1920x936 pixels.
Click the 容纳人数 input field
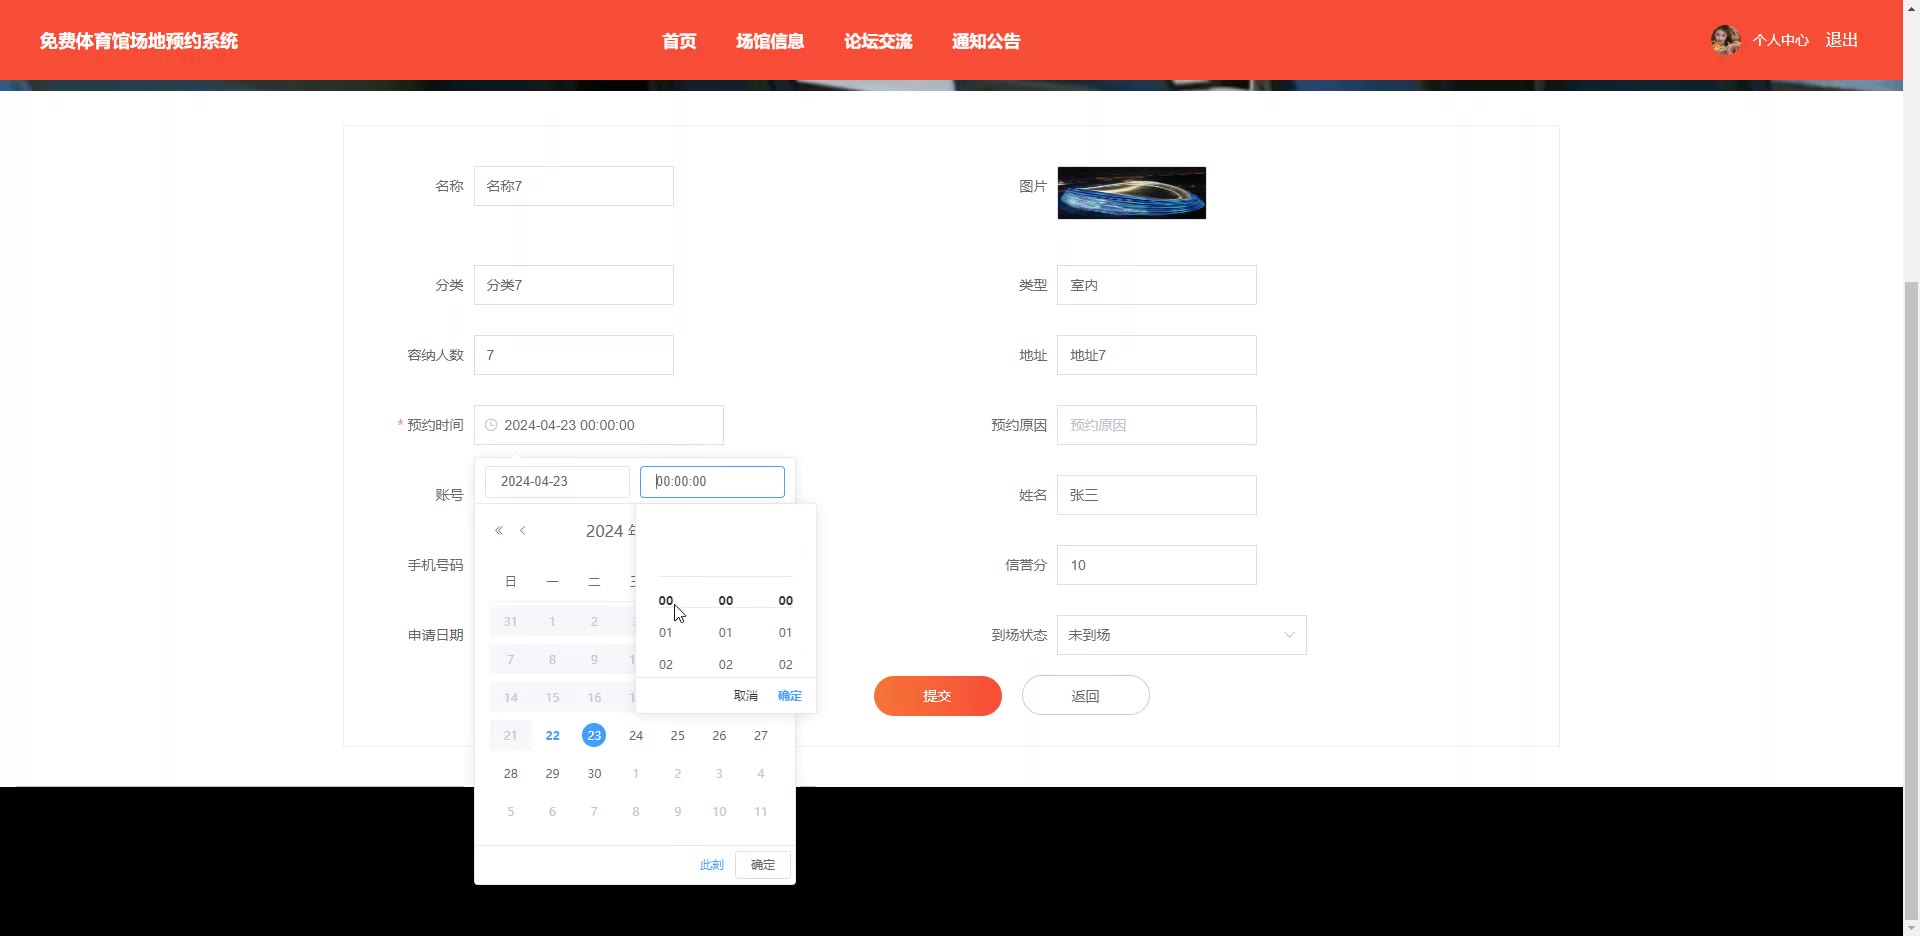(x=573, y=355)
